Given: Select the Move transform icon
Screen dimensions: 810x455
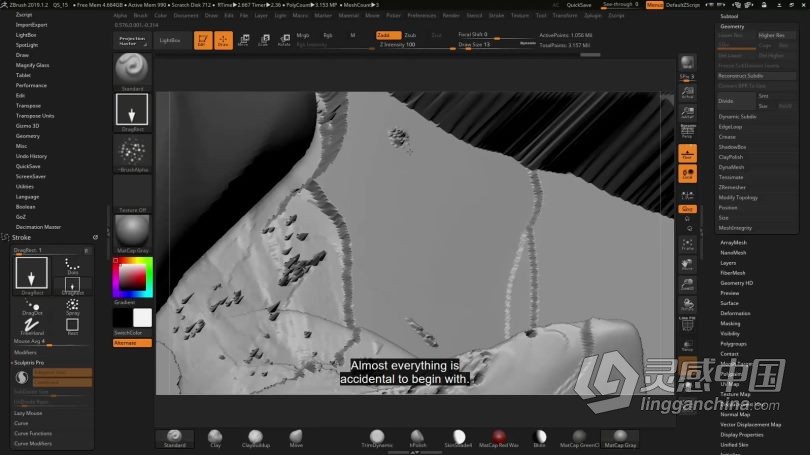Looking at the screenshot, I should coord(243,40).
